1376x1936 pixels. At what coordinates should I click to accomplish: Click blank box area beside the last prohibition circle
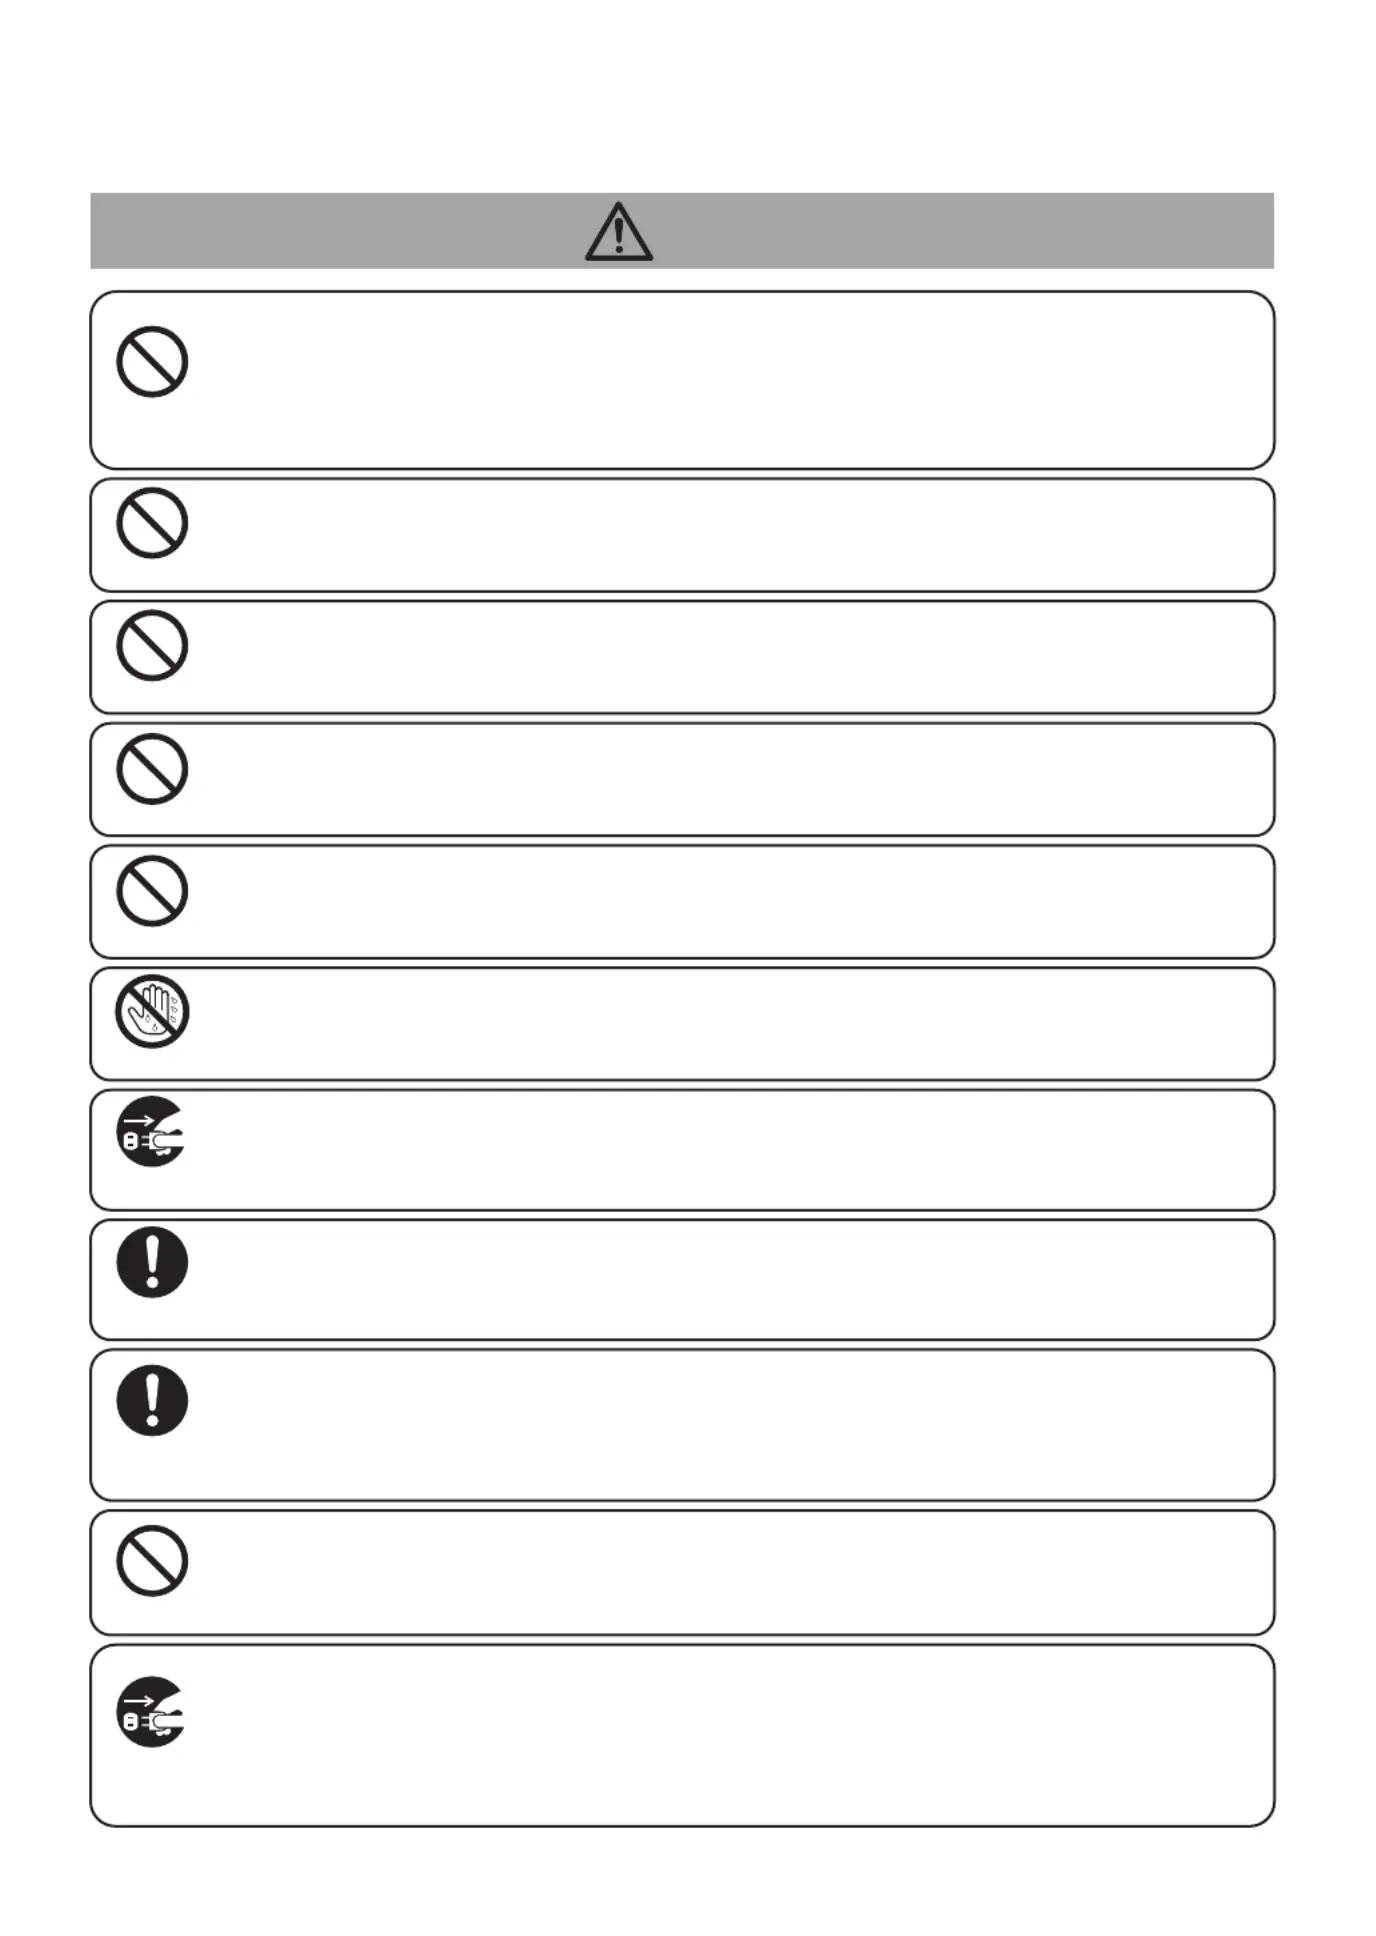(730, 1573)
